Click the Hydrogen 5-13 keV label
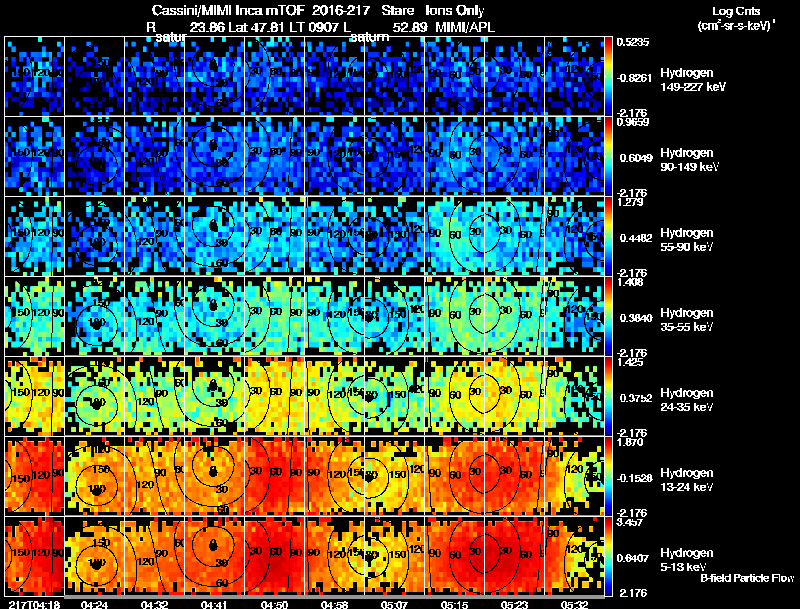The width and height of the screenshot is (800, 609). [x=686, y=560]
